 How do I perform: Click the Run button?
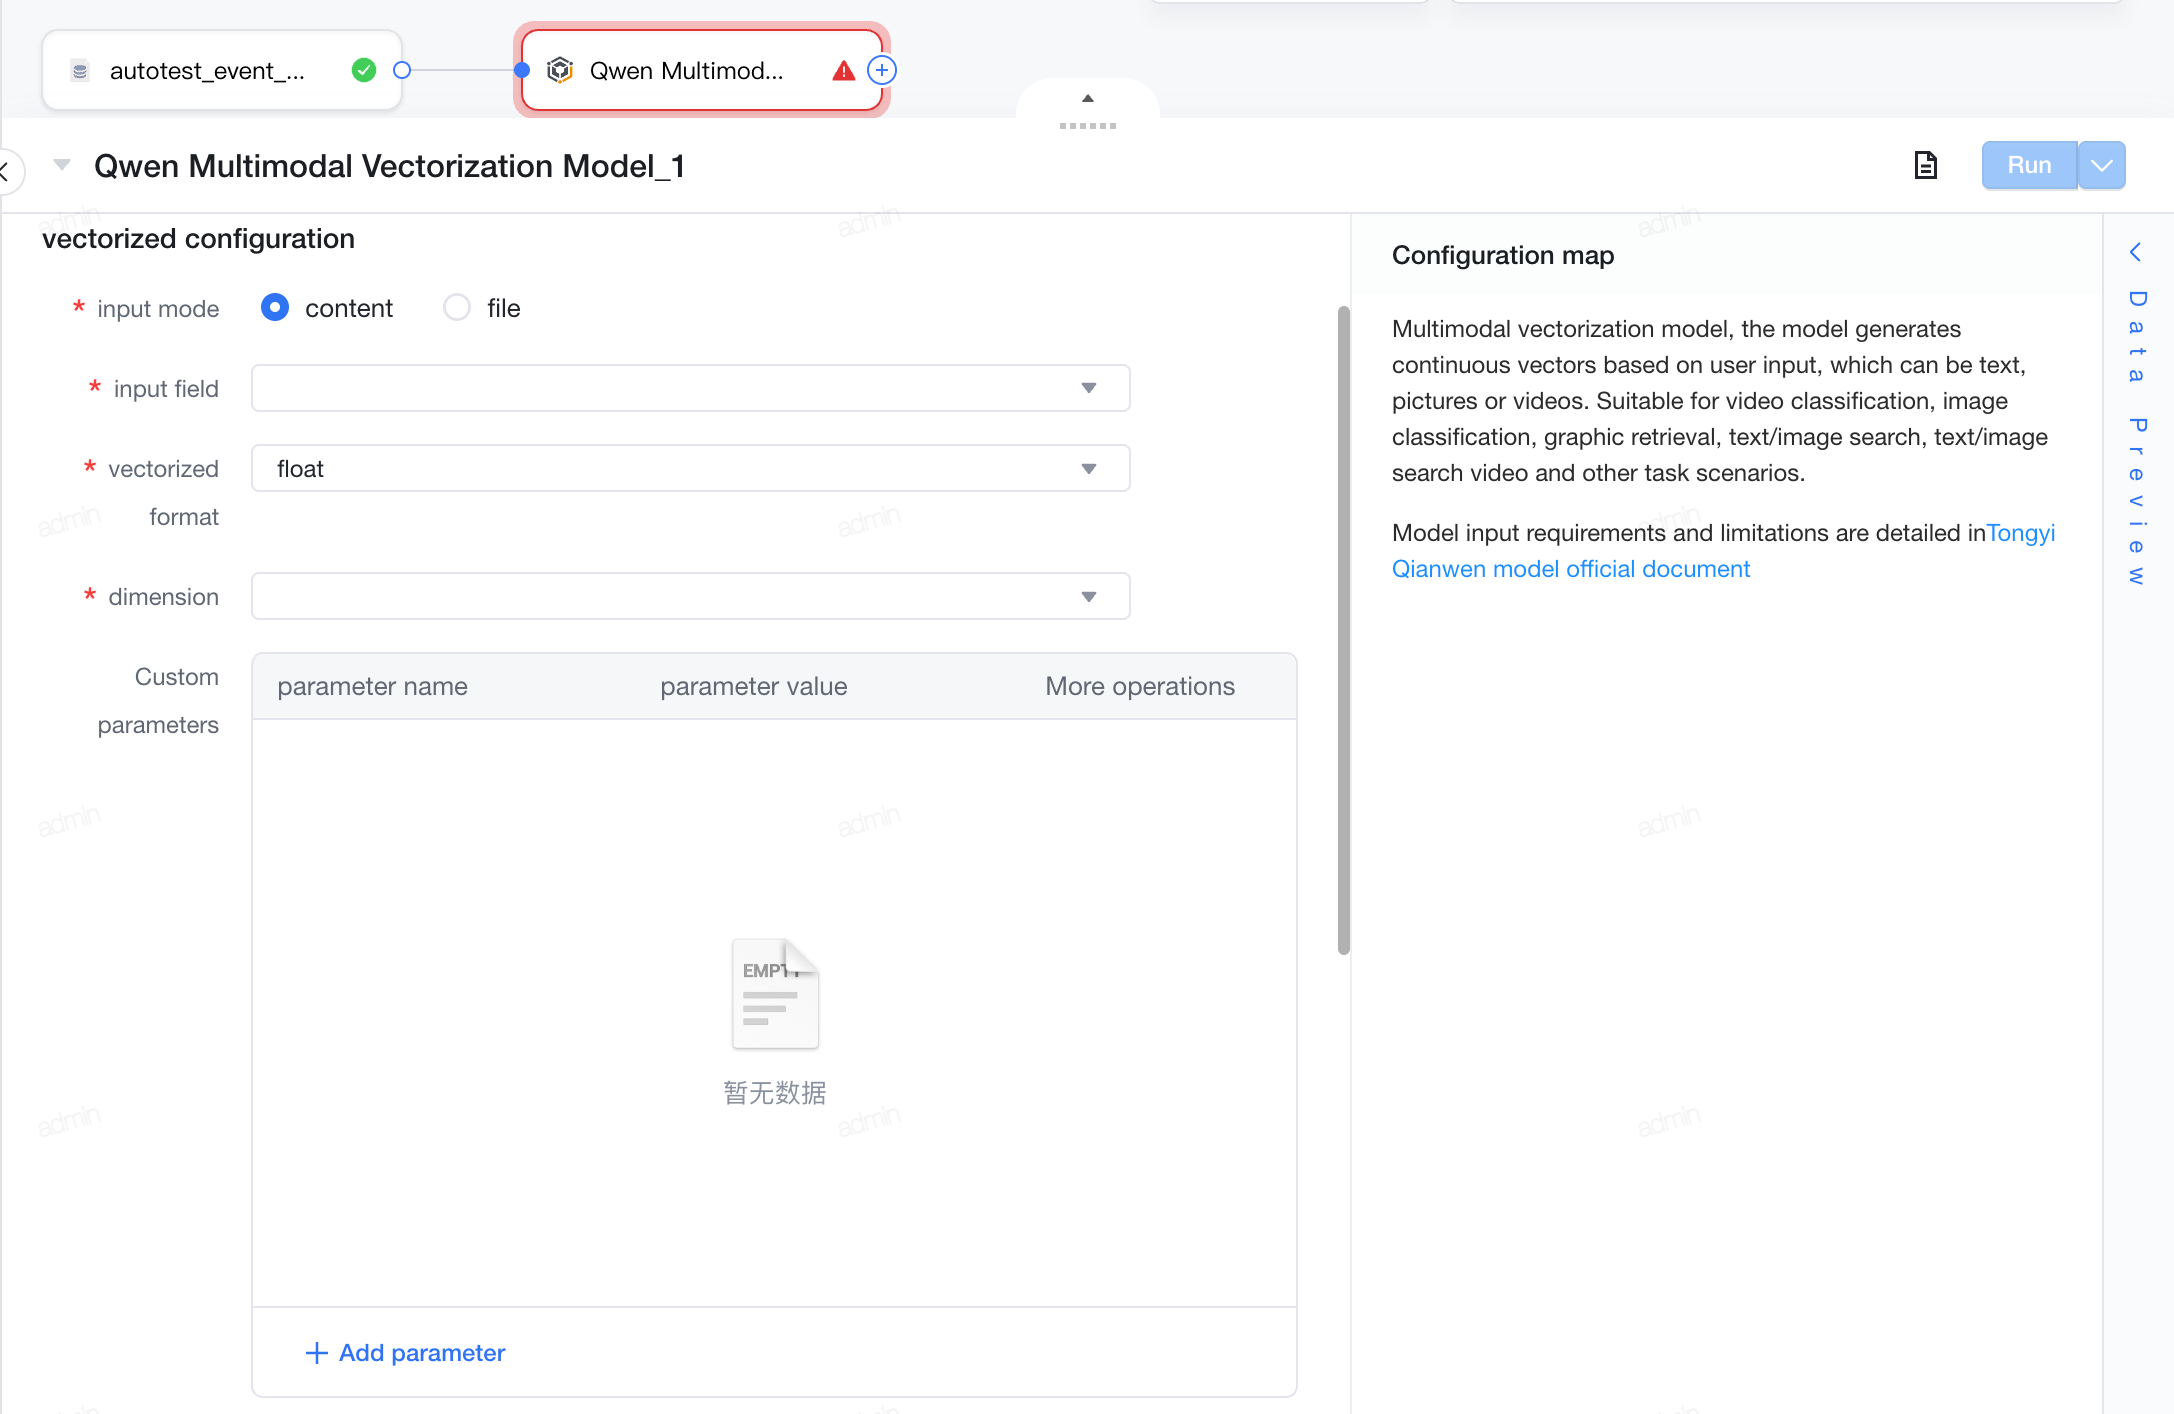[x=2029, y=165]
